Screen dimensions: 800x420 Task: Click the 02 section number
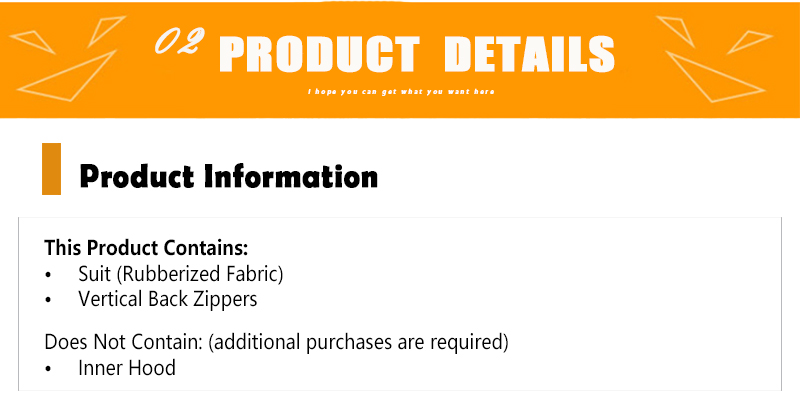click(179, 41)
